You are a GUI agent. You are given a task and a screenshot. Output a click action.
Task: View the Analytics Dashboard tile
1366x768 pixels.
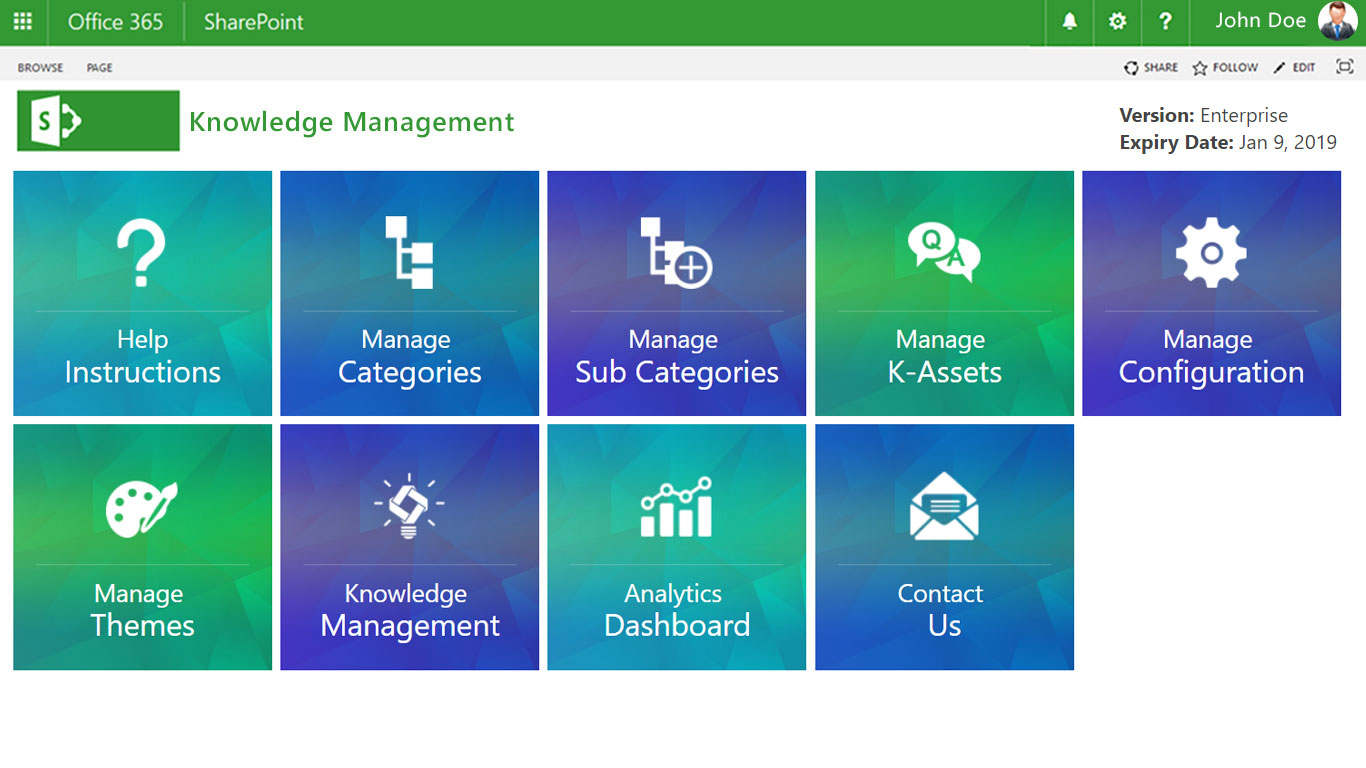point(676,547)
